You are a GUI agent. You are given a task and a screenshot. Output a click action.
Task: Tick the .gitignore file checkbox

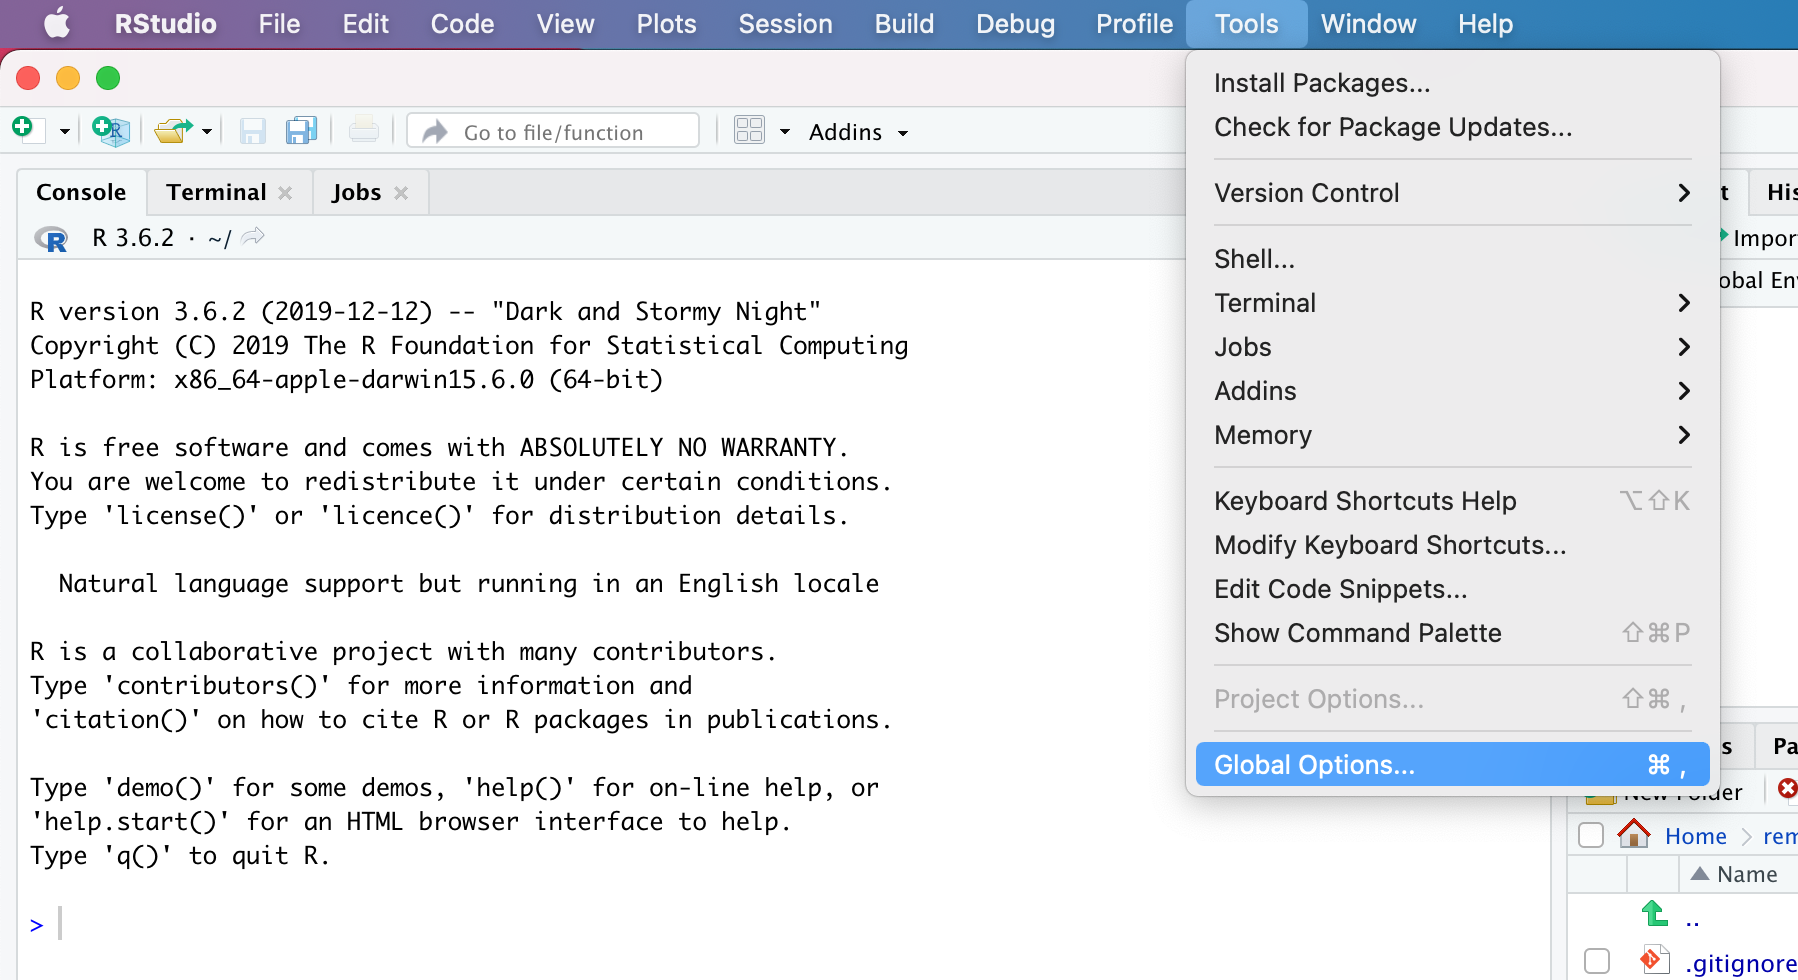(x=1597, y=961)
